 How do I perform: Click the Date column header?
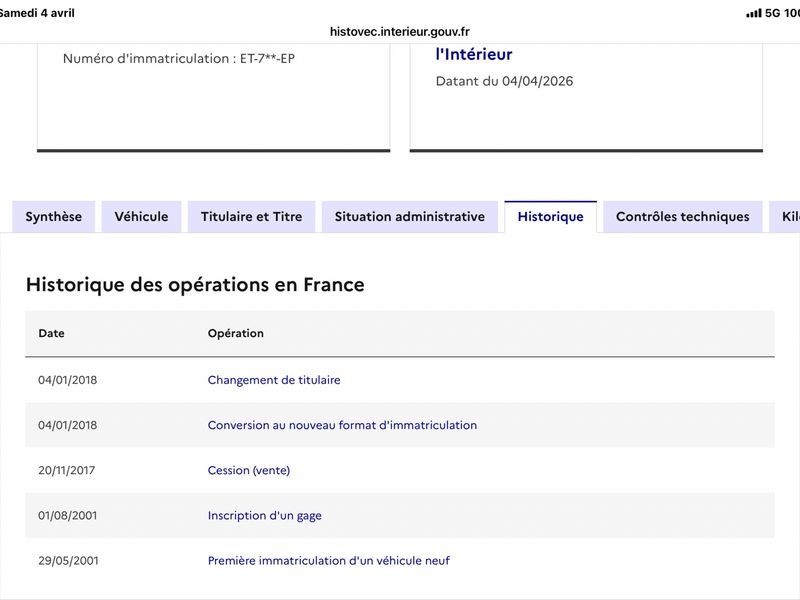52,333
